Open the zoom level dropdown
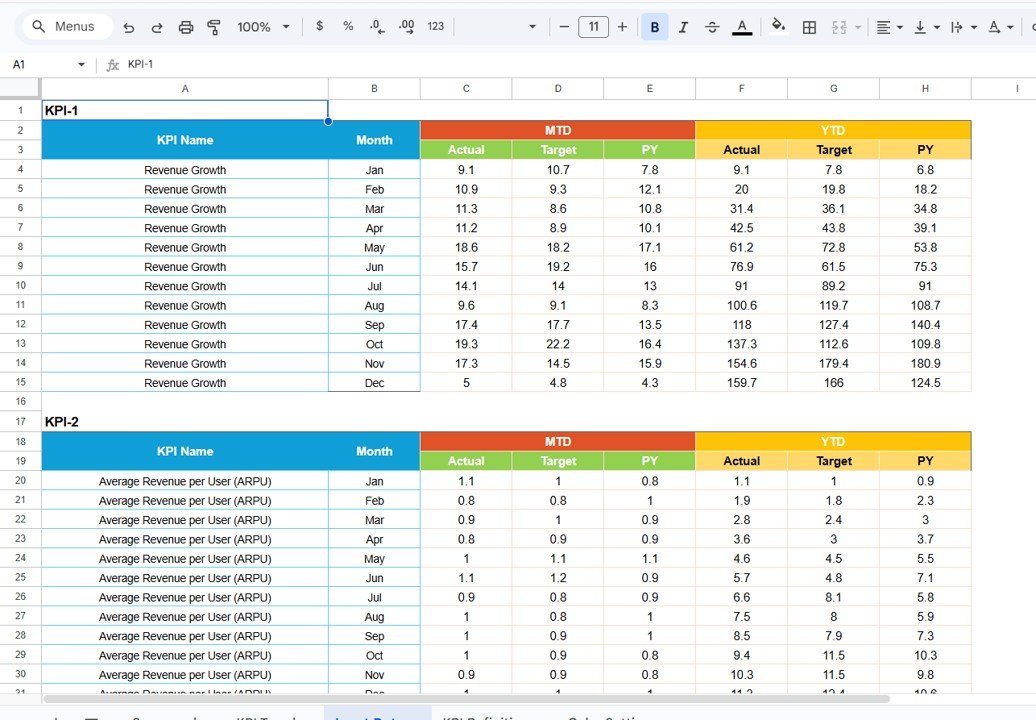This screenshot has height=720, width=1036. point(263,27)
